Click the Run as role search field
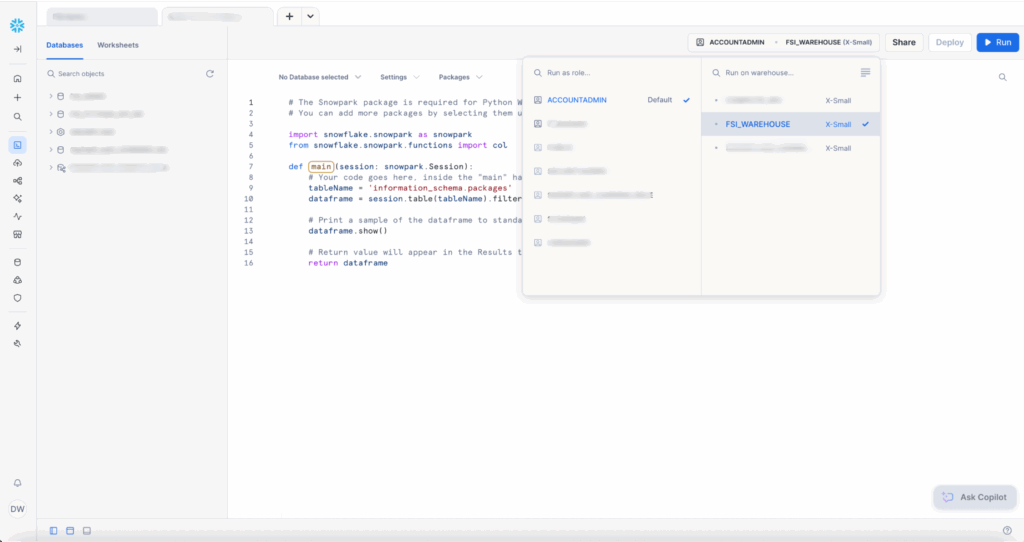The height and width of the screenshot is (542, 1024). pos(610,73)
